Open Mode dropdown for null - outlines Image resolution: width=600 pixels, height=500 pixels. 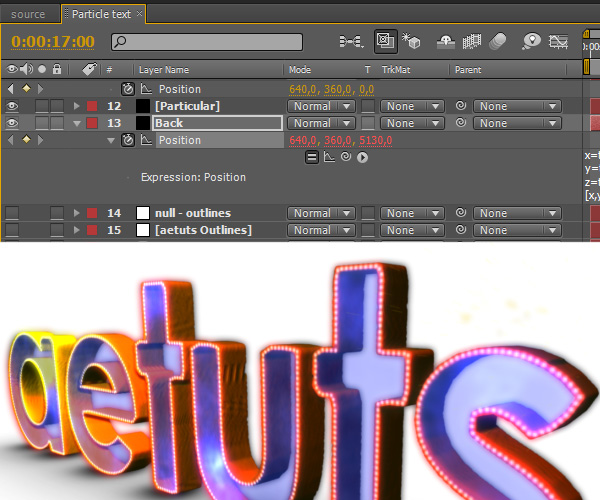tap(321, 213)
